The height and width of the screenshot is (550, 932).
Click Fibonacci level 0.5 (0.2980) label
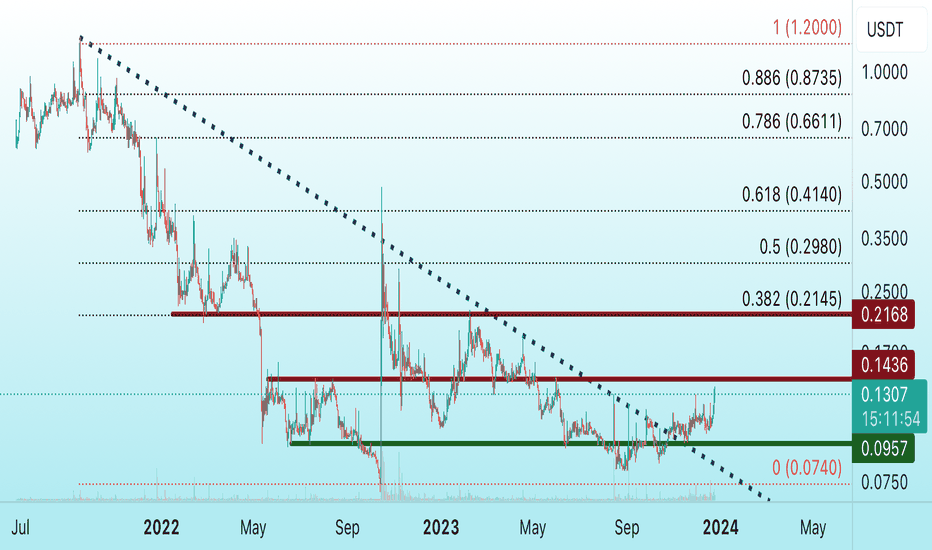point(801,247)
